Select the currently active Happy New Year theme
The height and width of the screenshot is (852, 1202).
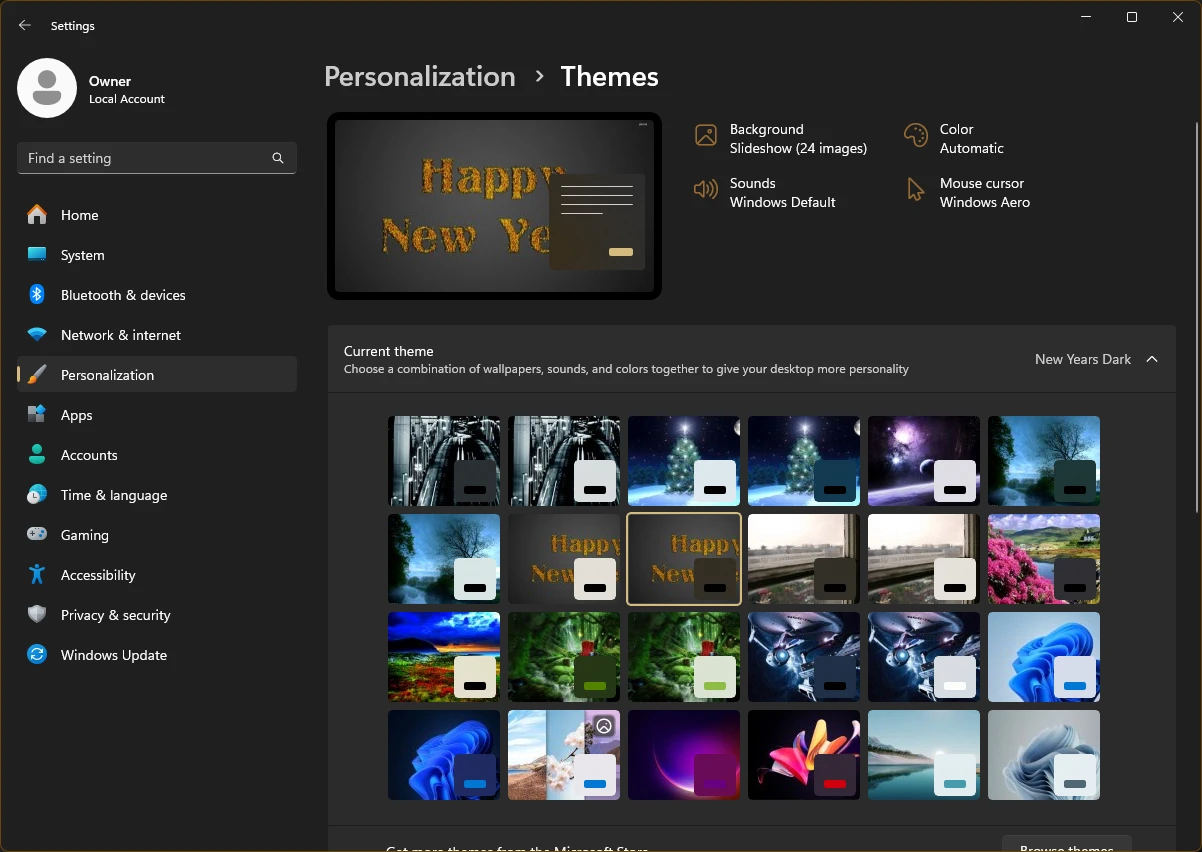pyautogui.click(x=684, y=559)
